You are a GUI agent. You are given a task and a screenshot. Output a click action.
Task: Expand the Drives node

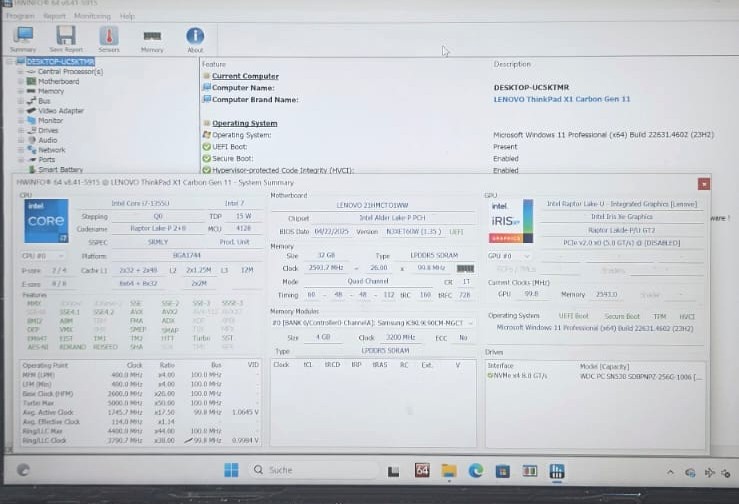(x=21, y=131)
